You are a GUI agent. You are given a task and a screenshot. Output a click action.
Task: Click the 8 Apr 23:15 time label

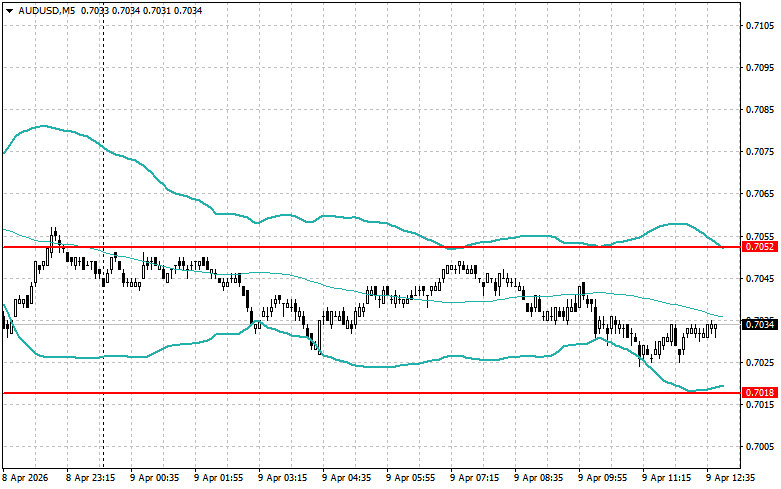[x=91, y=478]
